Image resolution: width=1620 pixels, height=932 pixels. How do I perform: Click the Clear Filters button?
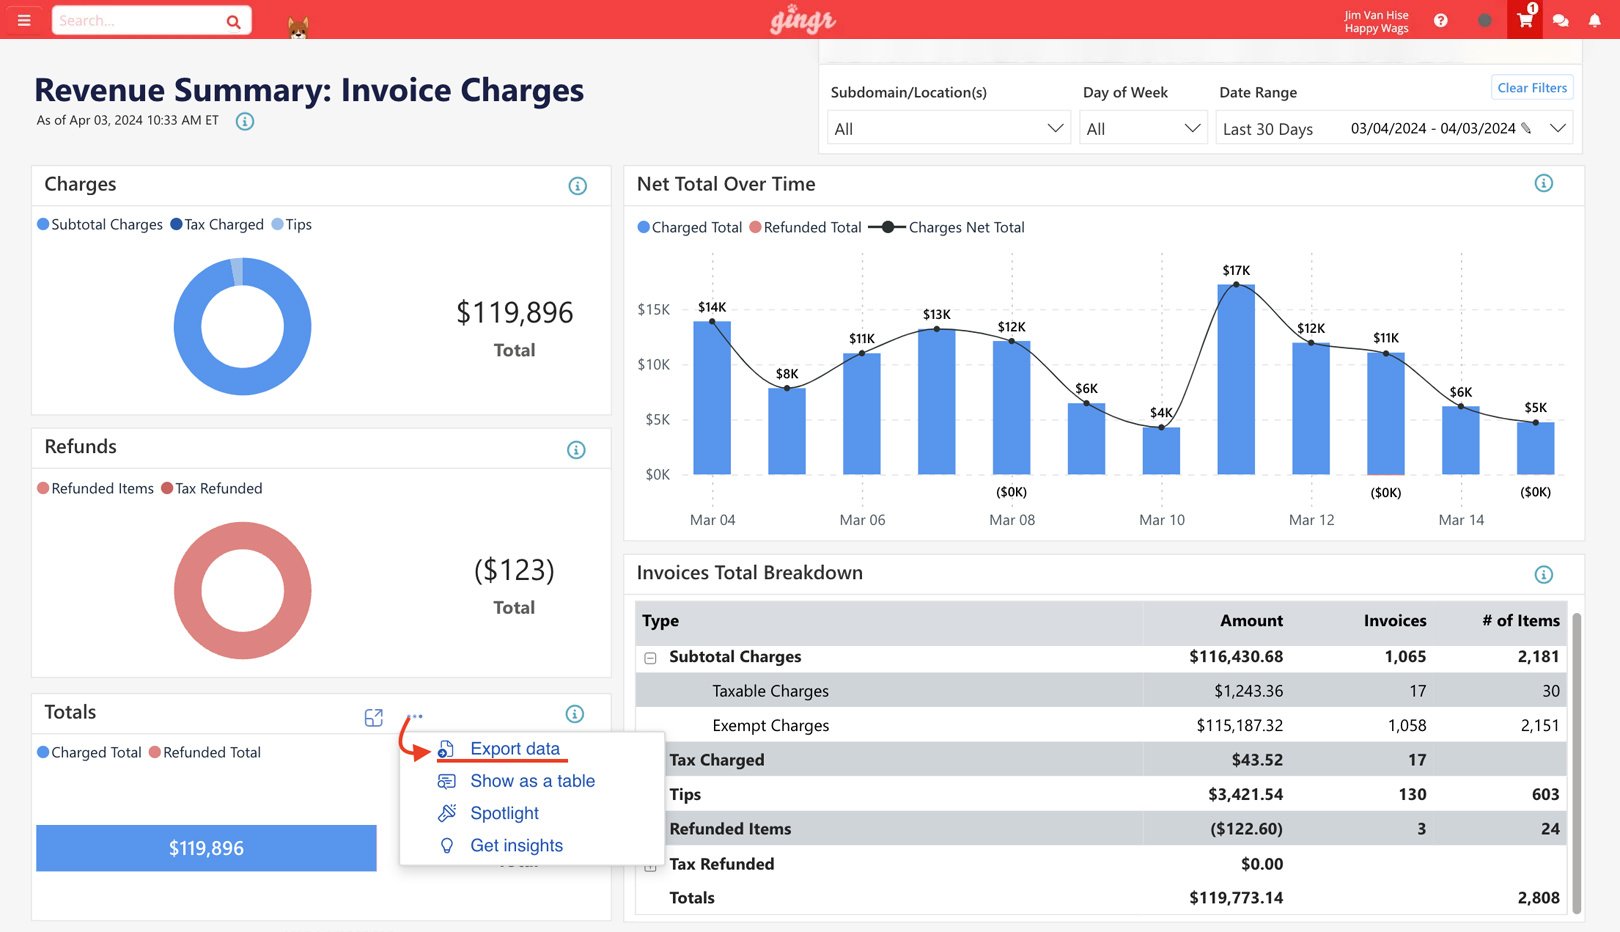[1531, 87]
